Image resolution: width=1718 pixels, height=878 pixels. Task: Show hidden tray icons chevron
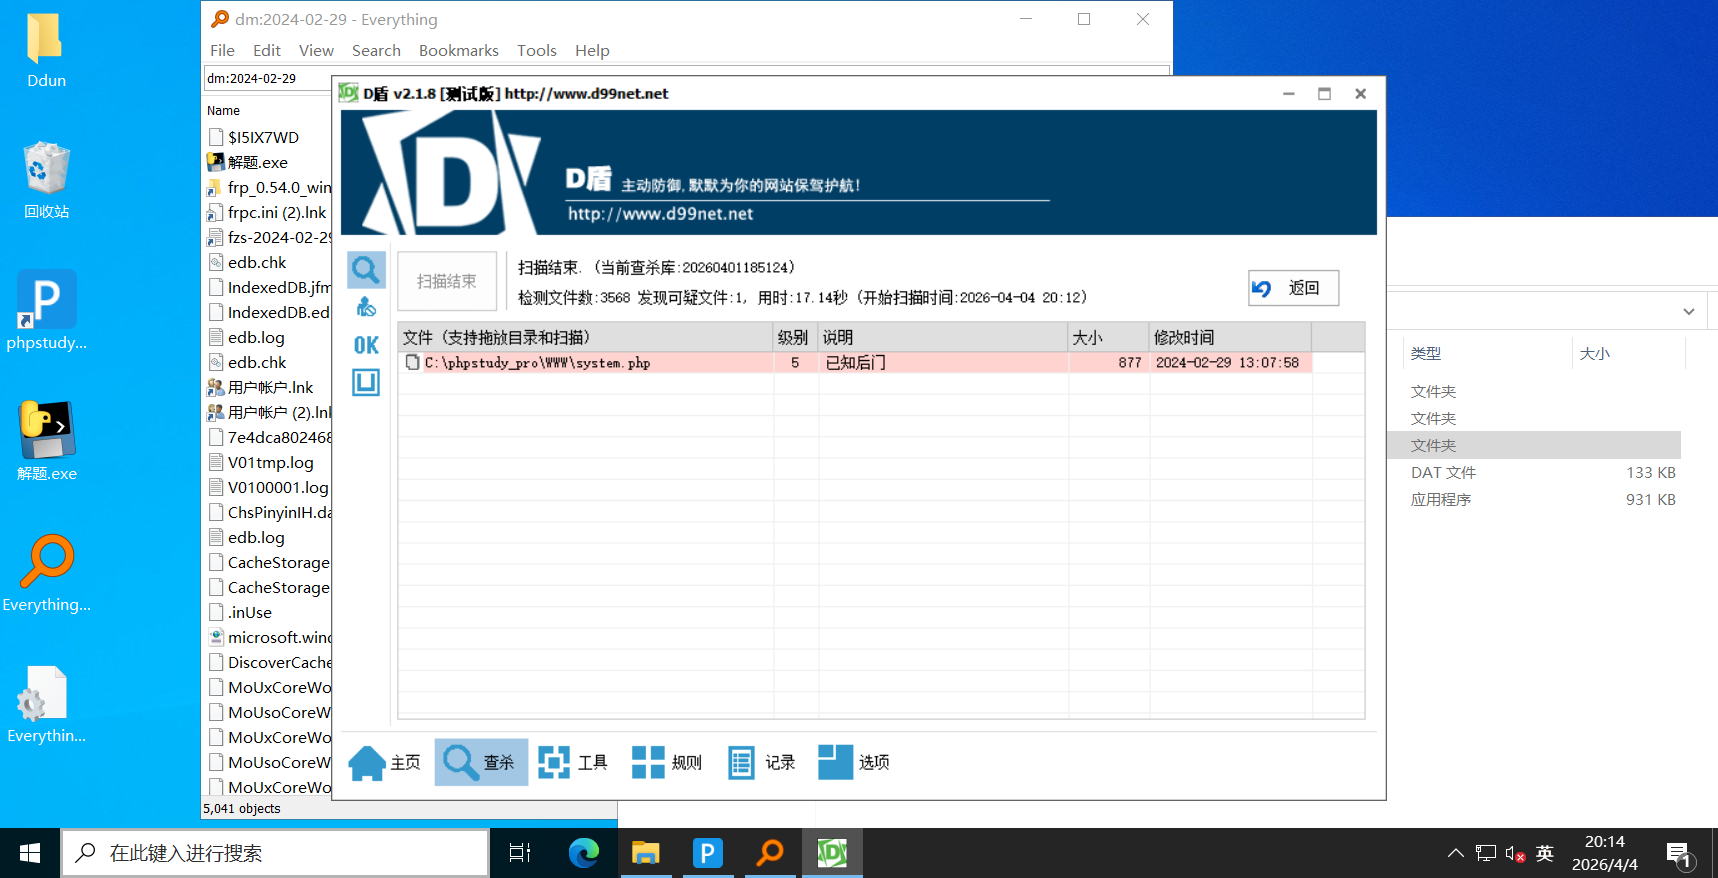(1456, 853)
